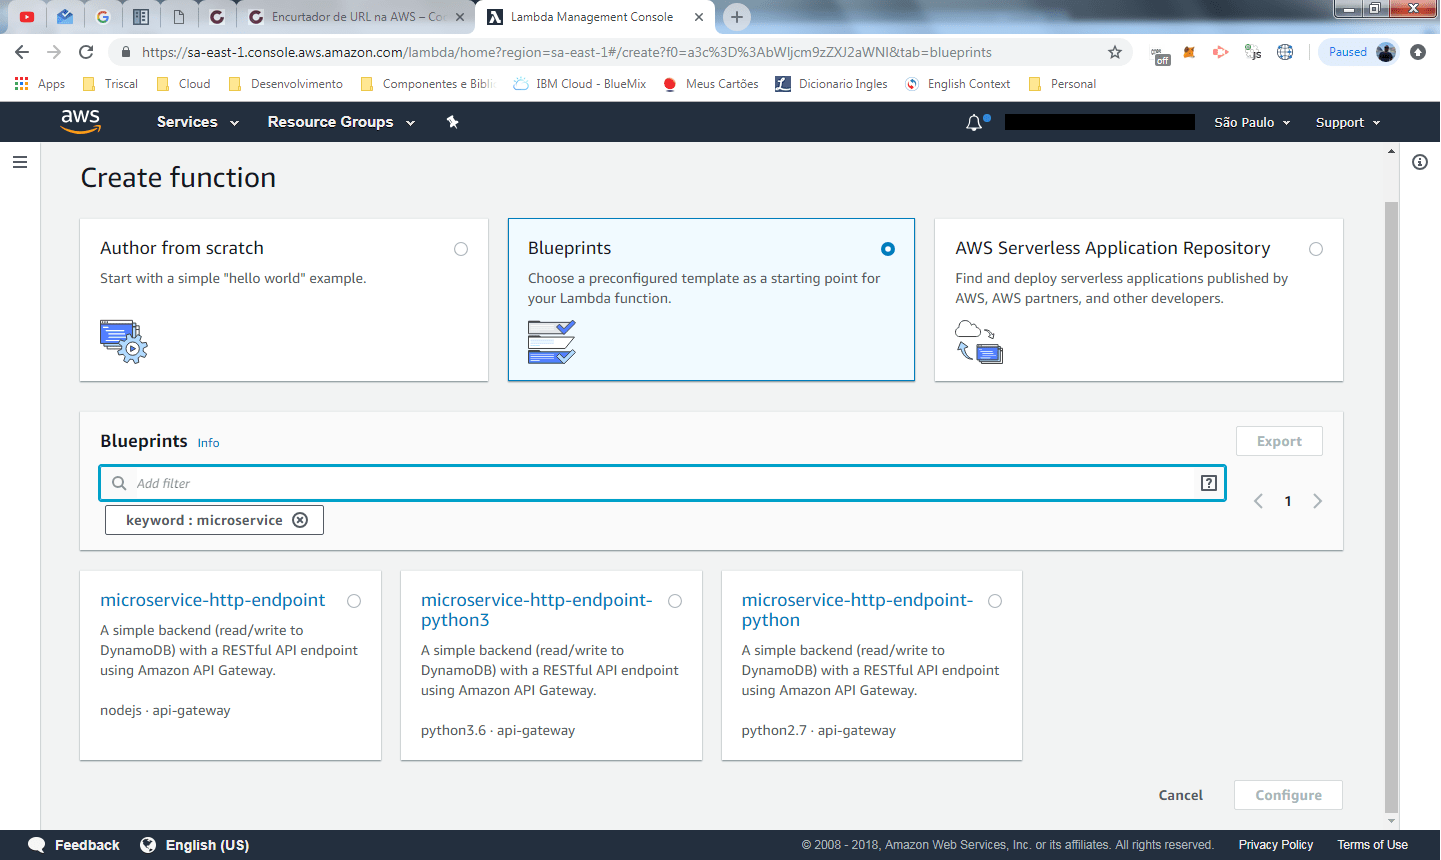
Task: Open the redacted account name menu
Action: (1100, 122)
